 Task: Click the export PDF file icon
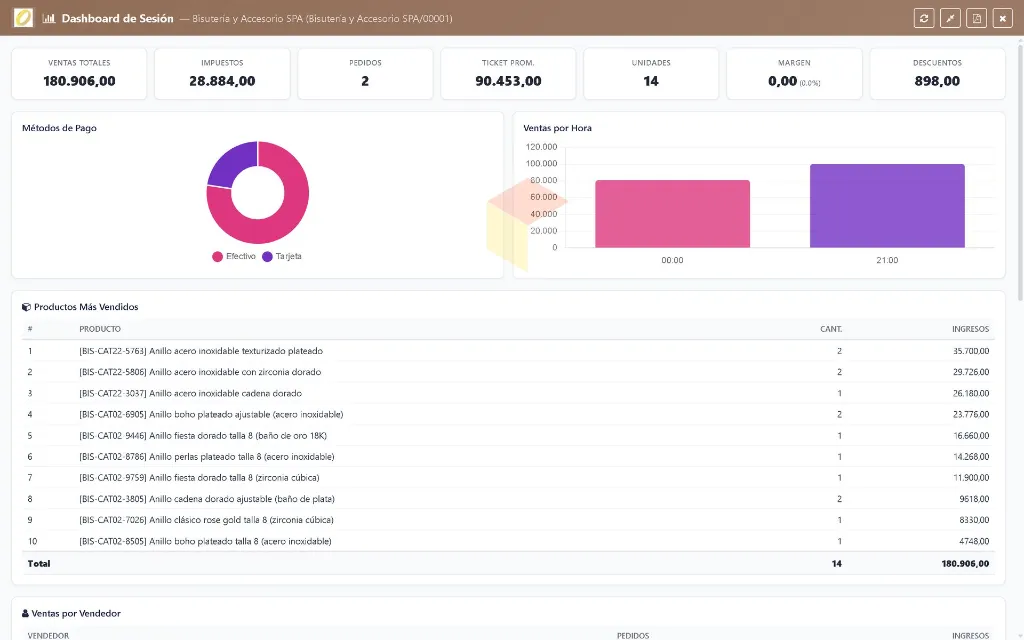tap(976, 18)
